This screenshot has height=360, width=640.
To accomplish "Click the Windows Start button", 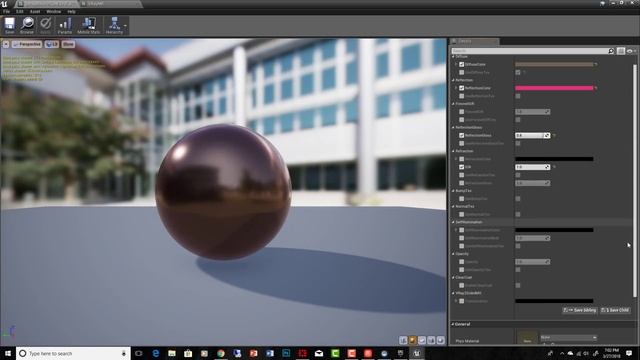I will (x=8, y=353).
